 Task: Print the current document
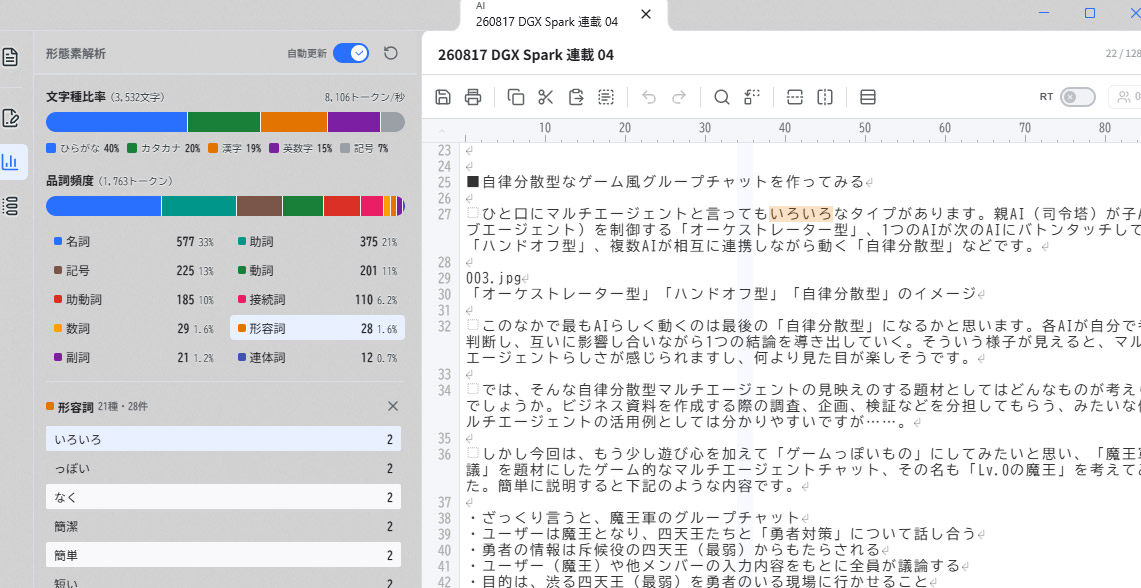[473, 97]
